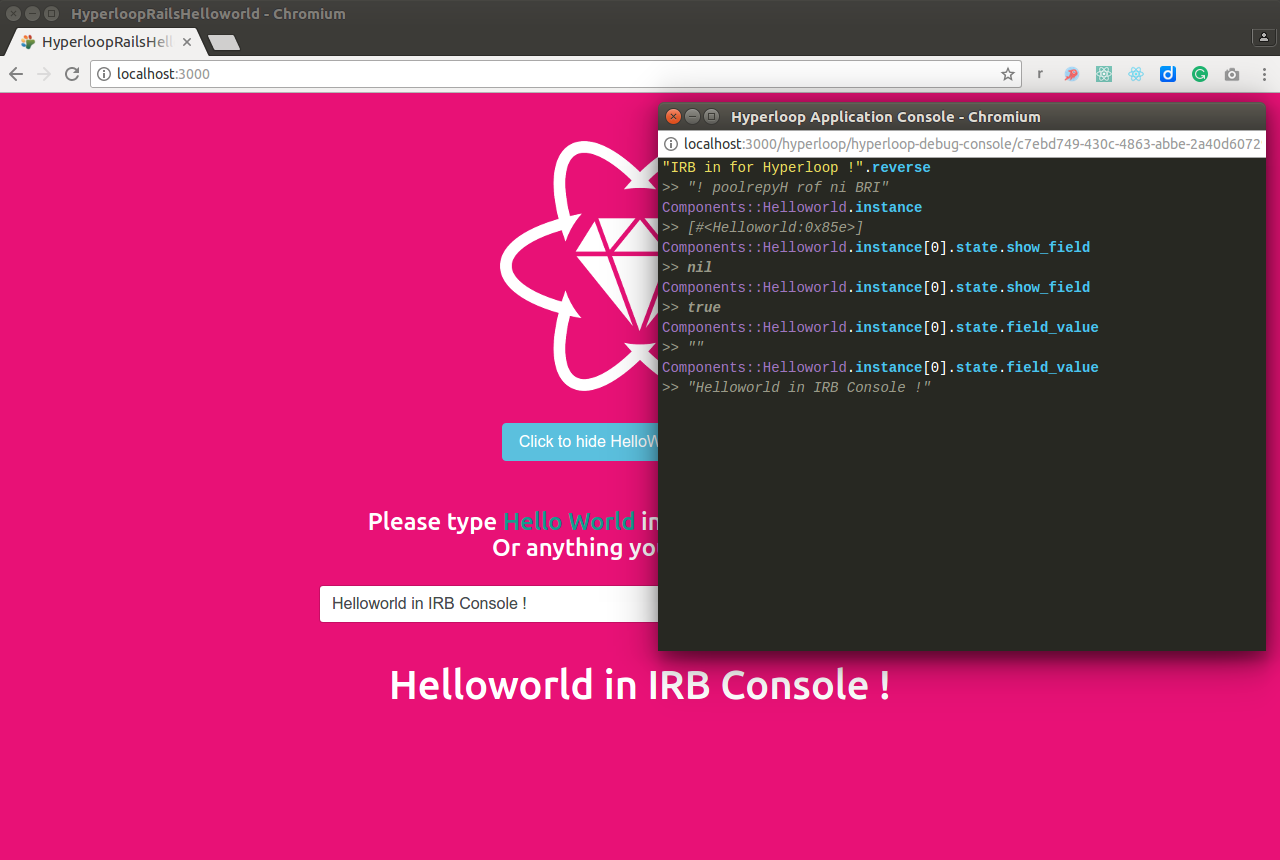
Task: Open the rocket extension icon
Action: click(x=1071, y=74)
